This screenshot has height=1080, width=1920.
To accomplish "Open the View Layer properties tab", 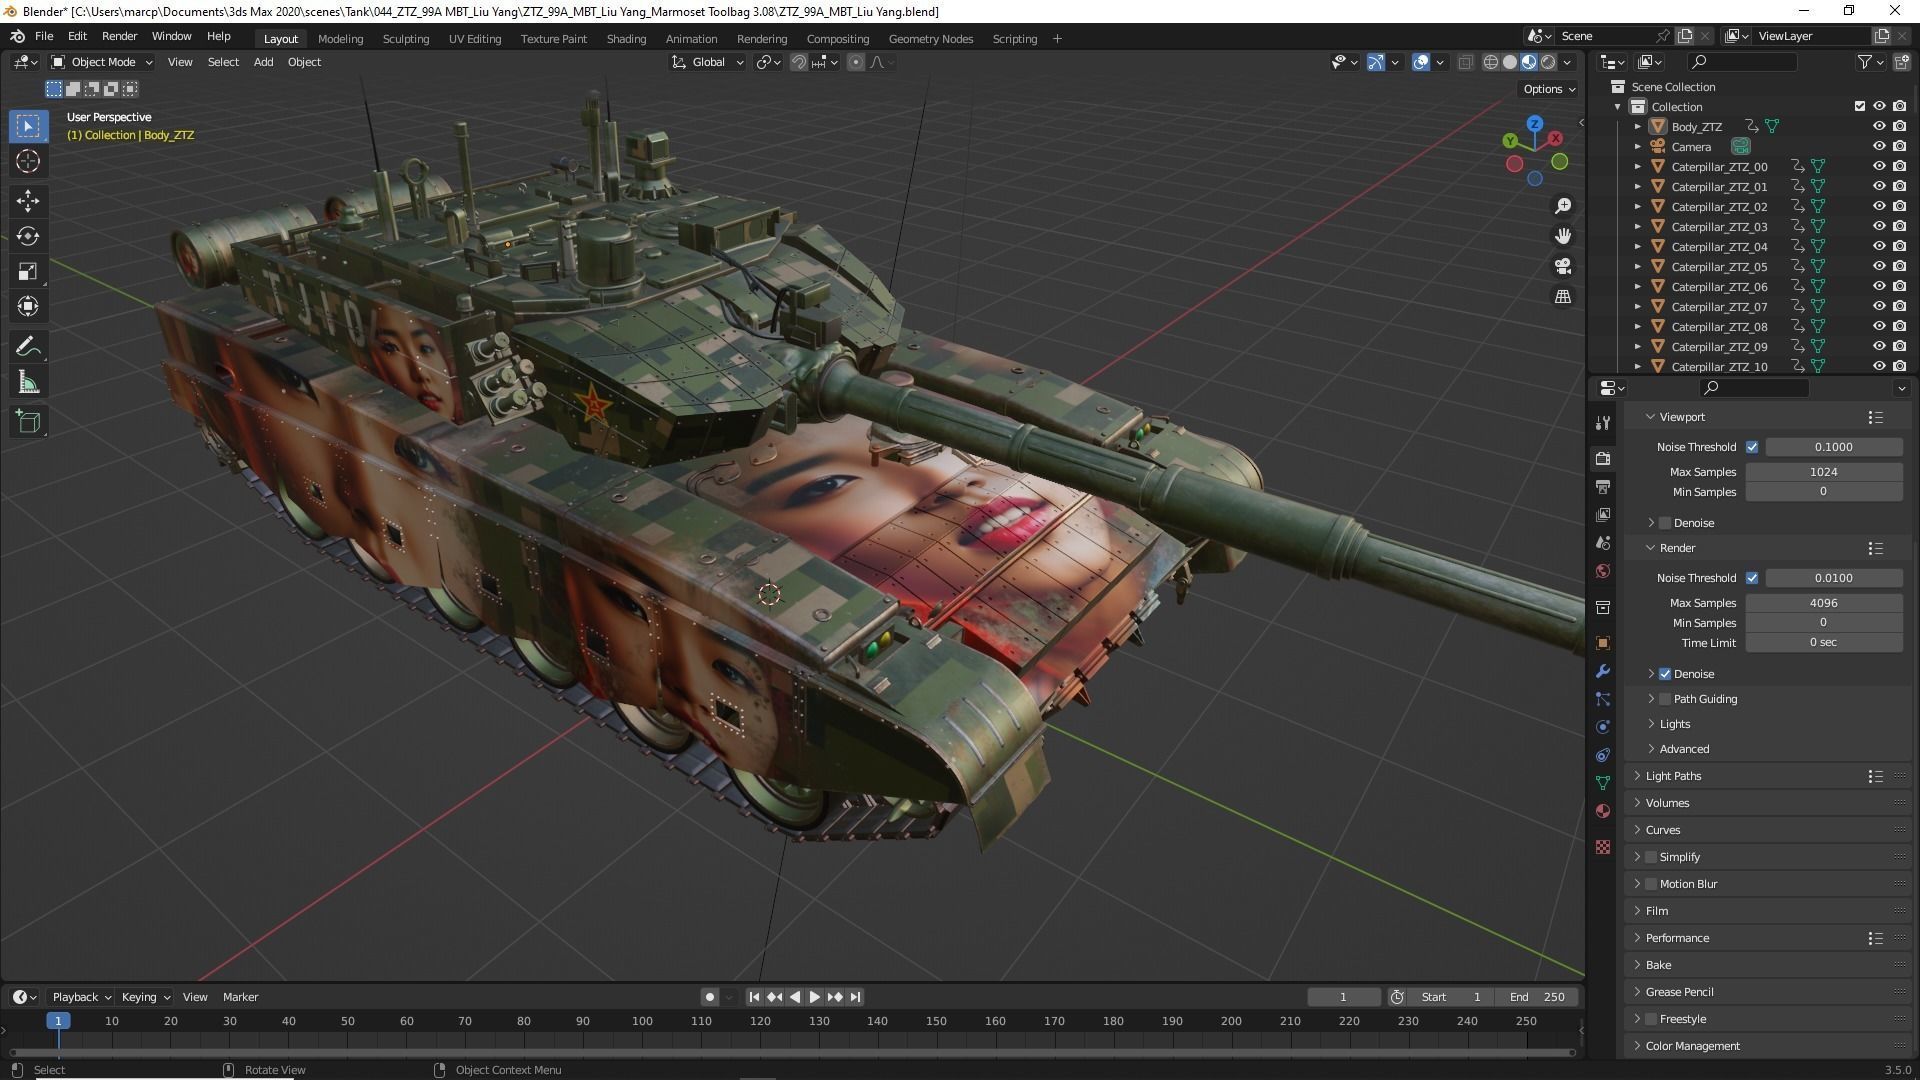I will [1603, 514].
